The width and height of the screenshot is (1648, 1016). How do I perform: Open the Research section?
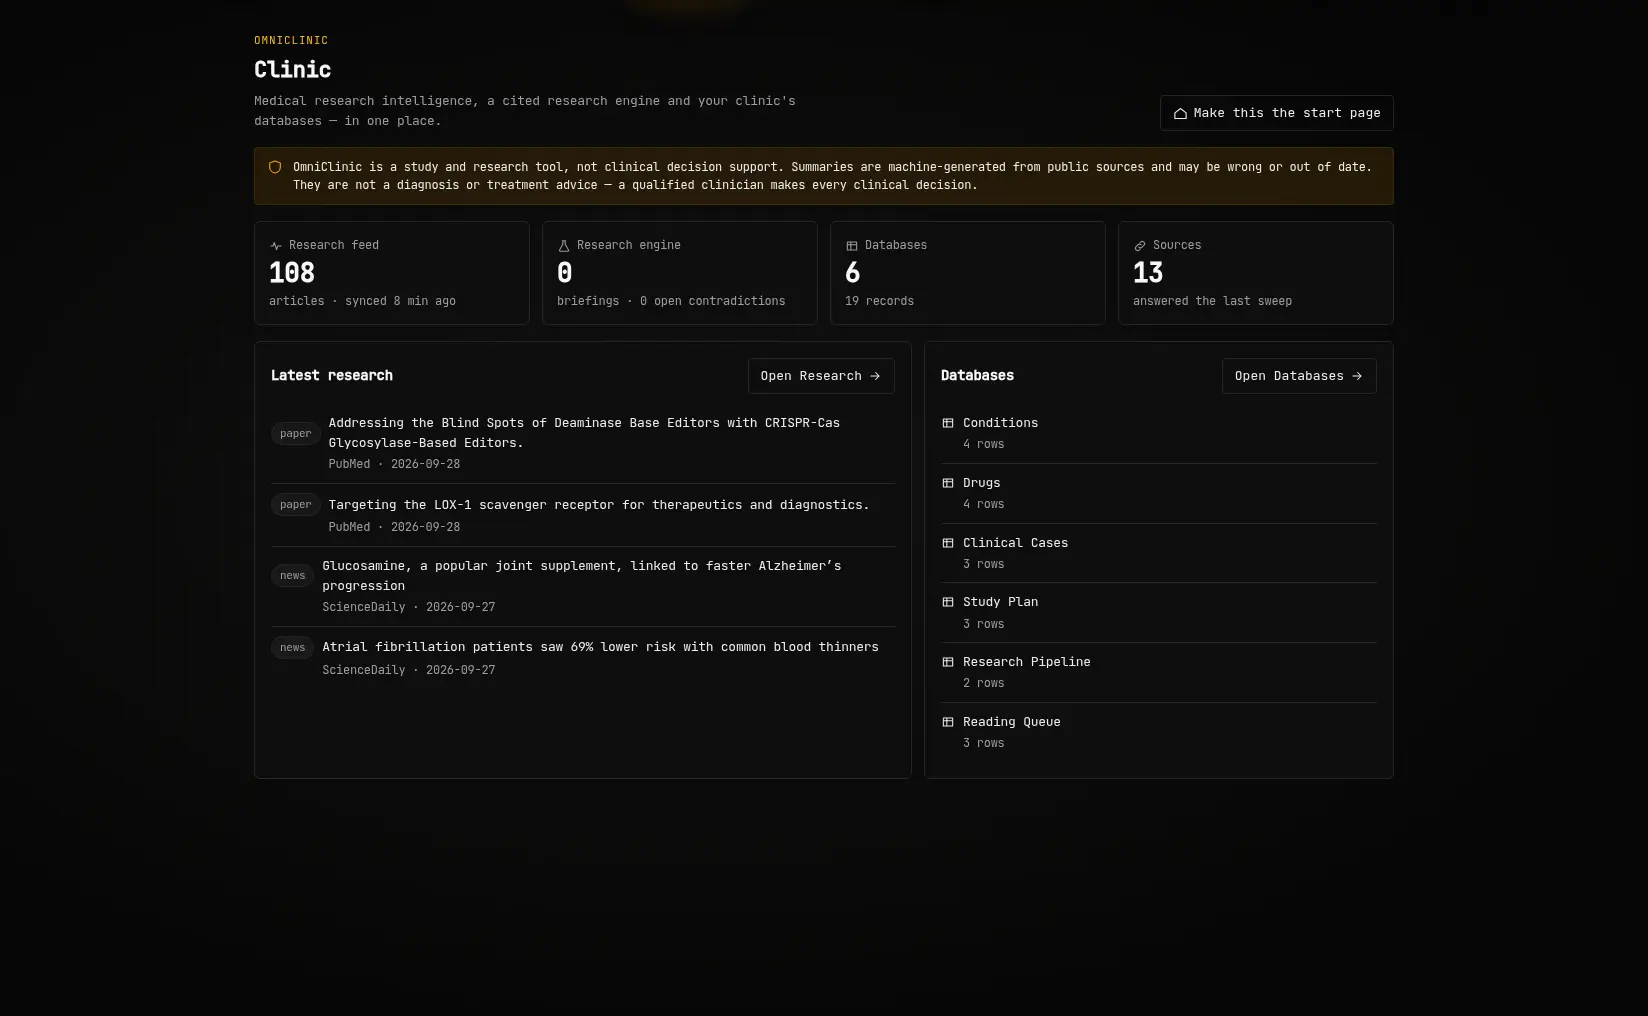[x=821, y=376]
